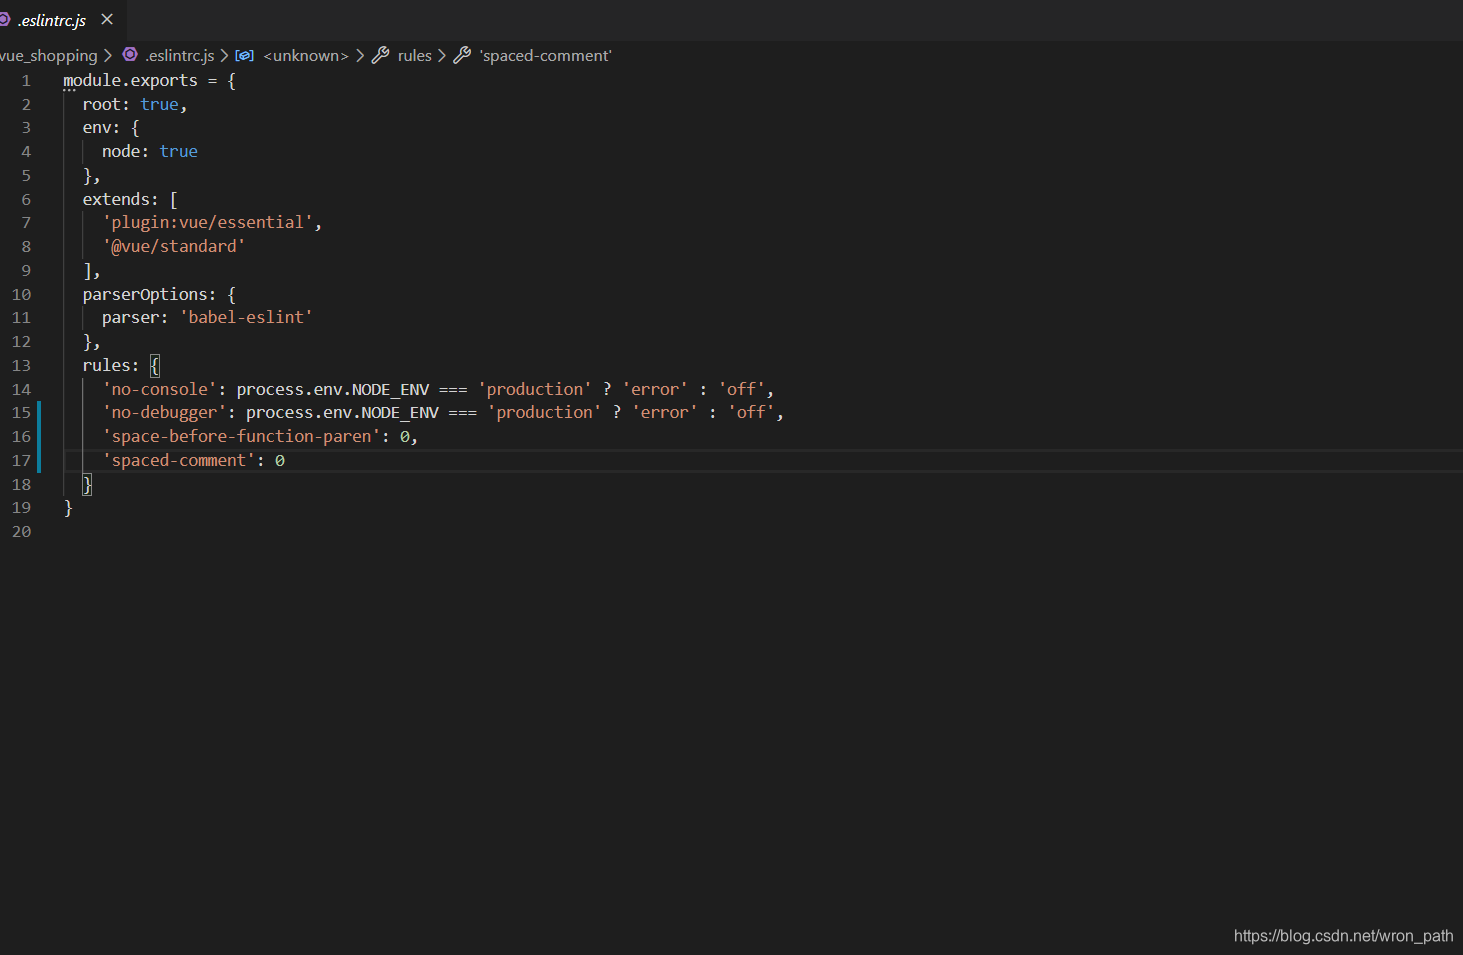This screenshot has height=955, width=1463.
Task: Click 'plugin:vue/essential' string
Action: (x=207, y=222)
